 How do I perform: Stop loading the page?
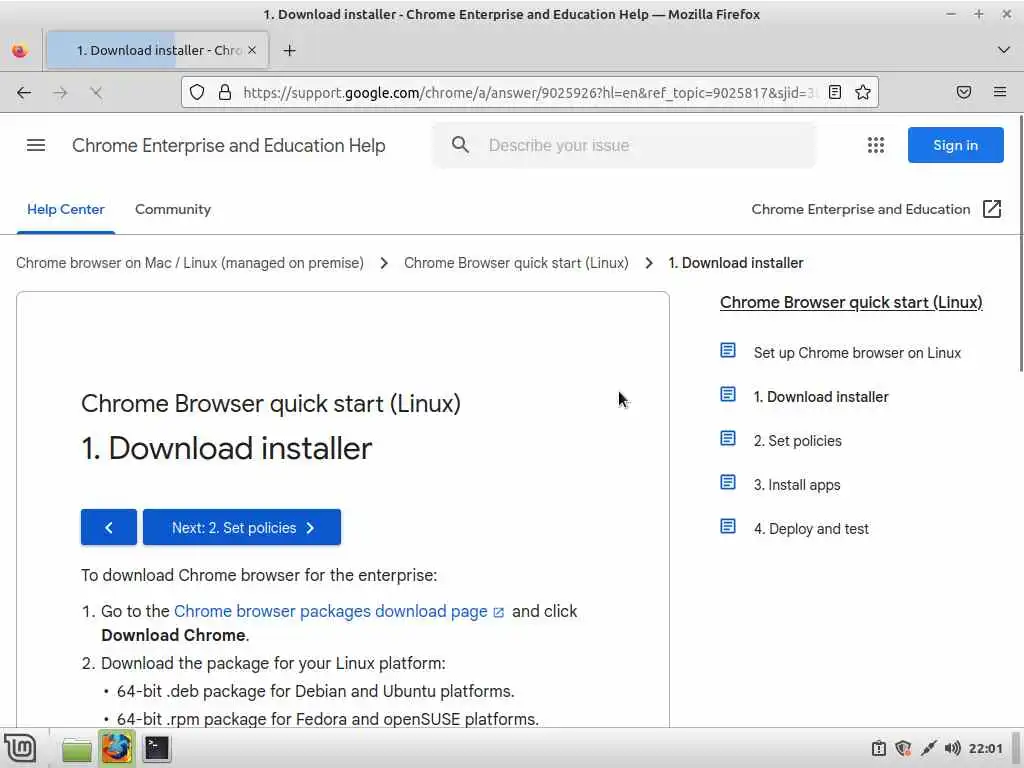pos(96,93)
